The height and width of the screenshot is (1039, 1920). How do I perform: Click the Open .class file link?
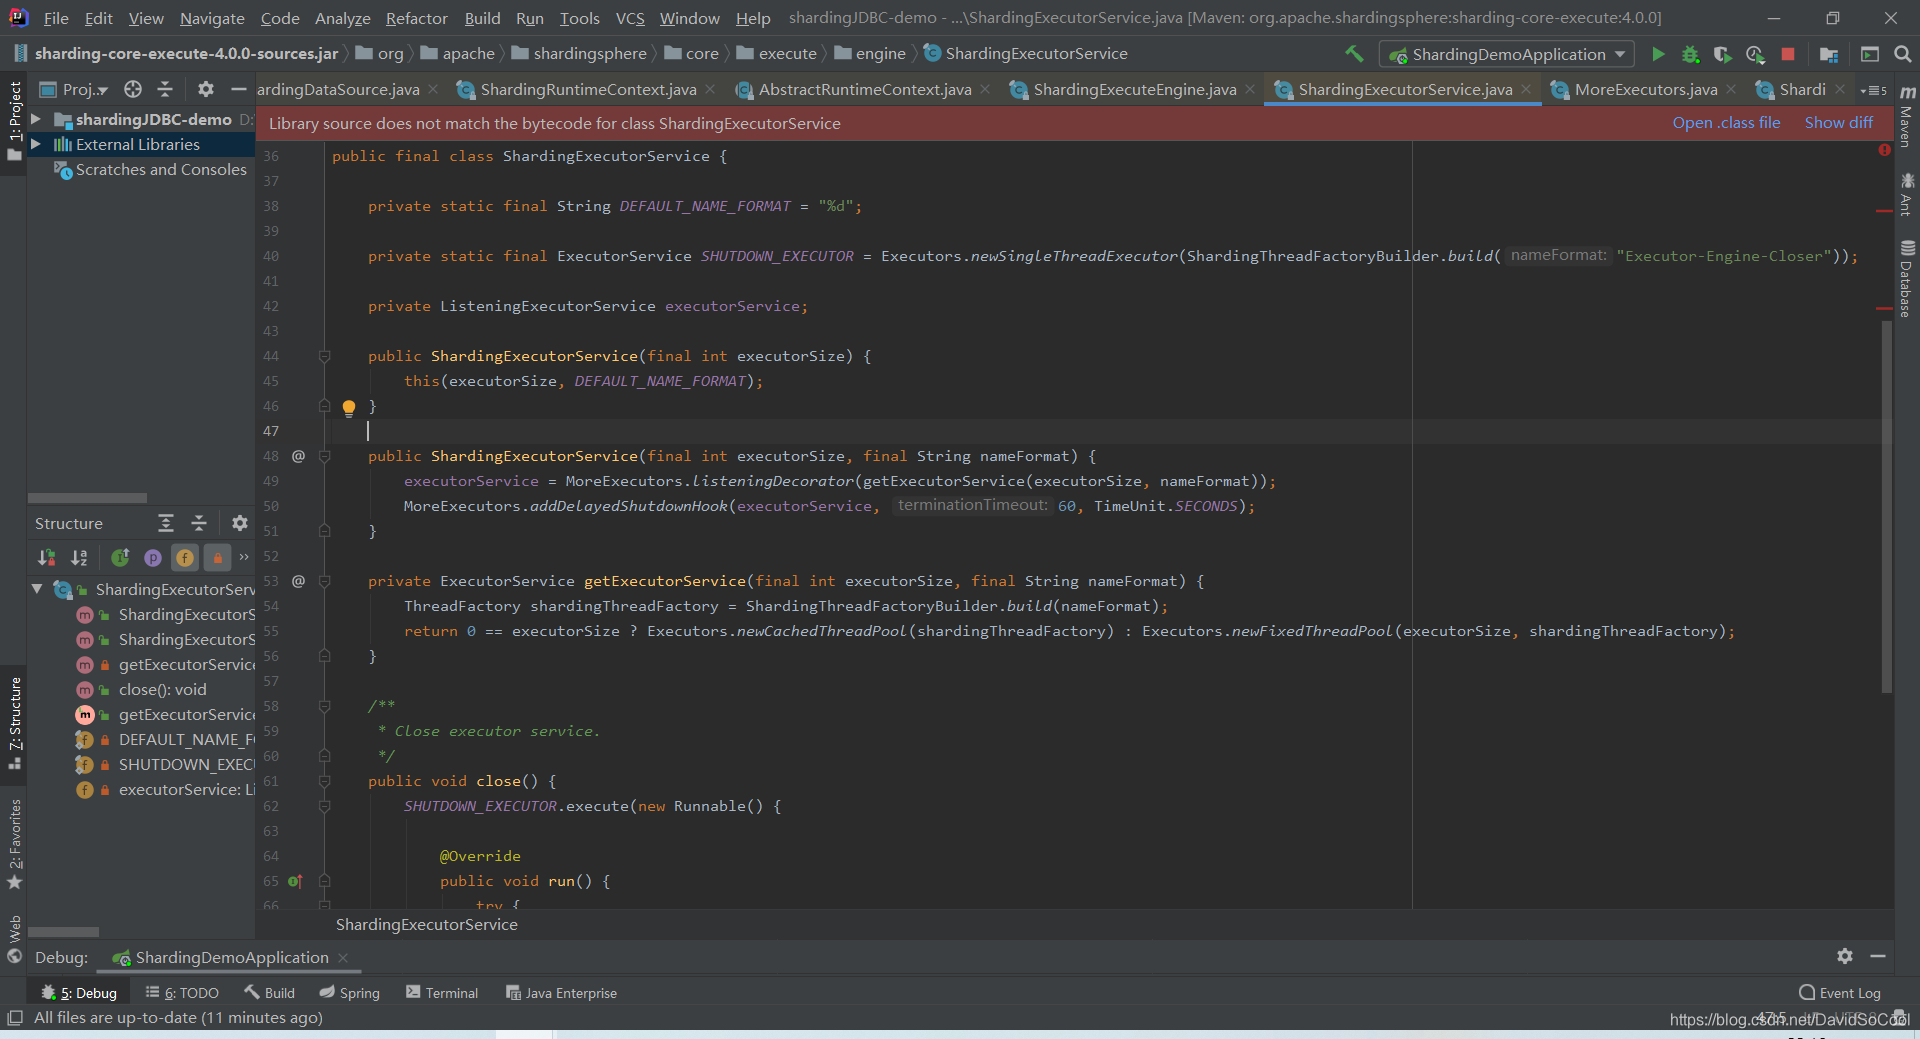pyautogui.click(x=1726, y=122)
